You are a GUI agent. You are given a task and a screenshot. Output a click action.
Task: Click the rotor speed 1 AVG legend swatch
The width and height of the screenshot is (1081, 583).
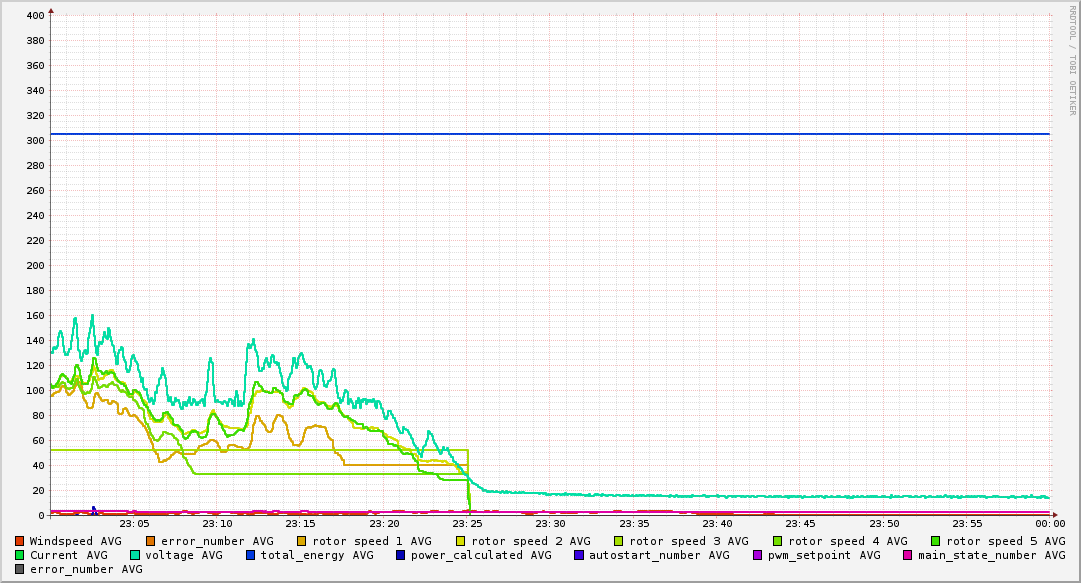tap(302, 542)
